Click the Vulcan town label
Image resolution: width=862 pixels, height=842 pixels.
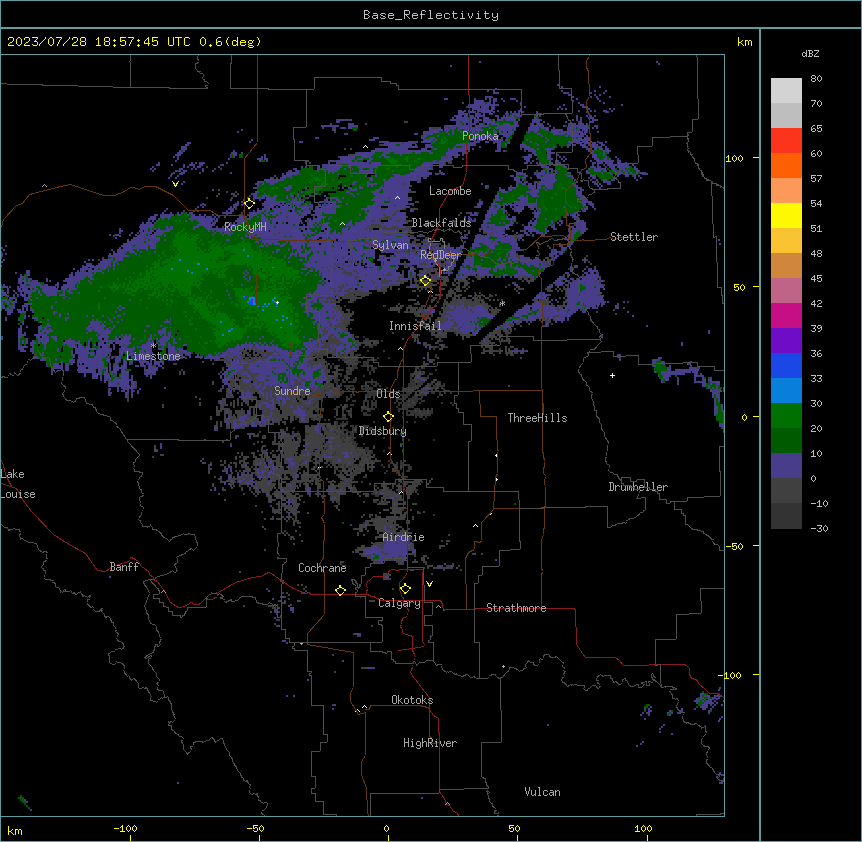542,792
